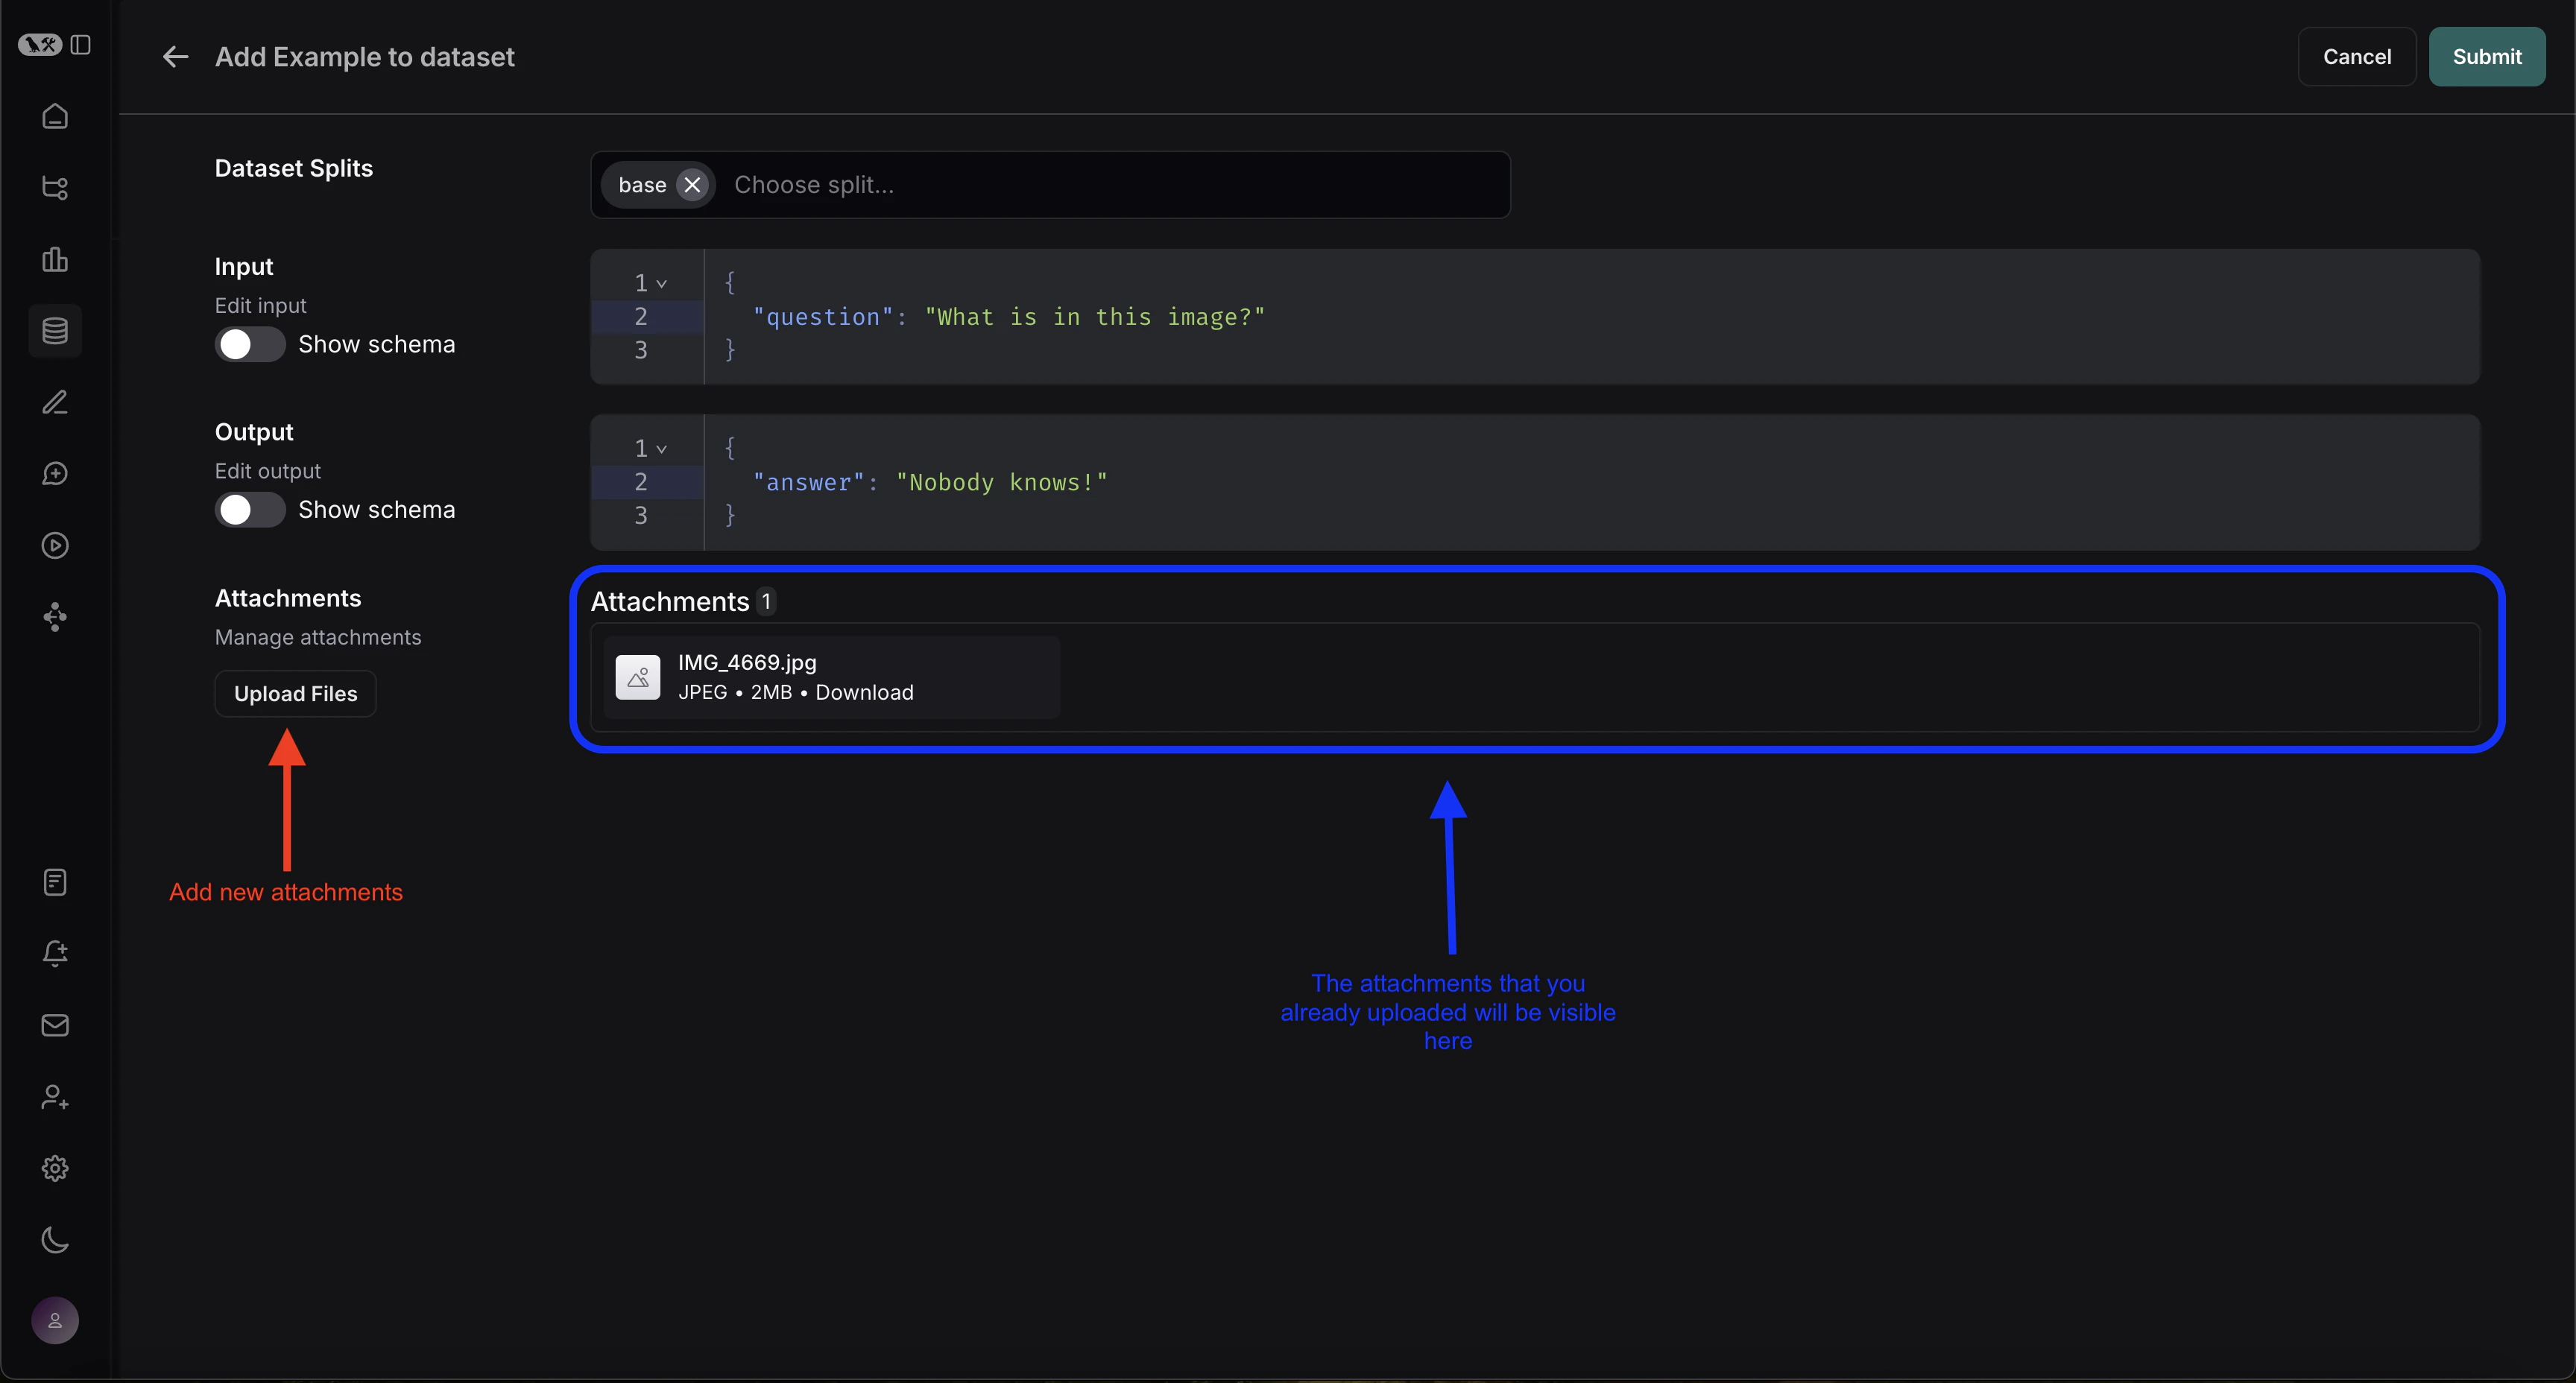2576x1383 pixels.
Task: Collapse line 1 of the Output JSON
Action: [662, 448]
